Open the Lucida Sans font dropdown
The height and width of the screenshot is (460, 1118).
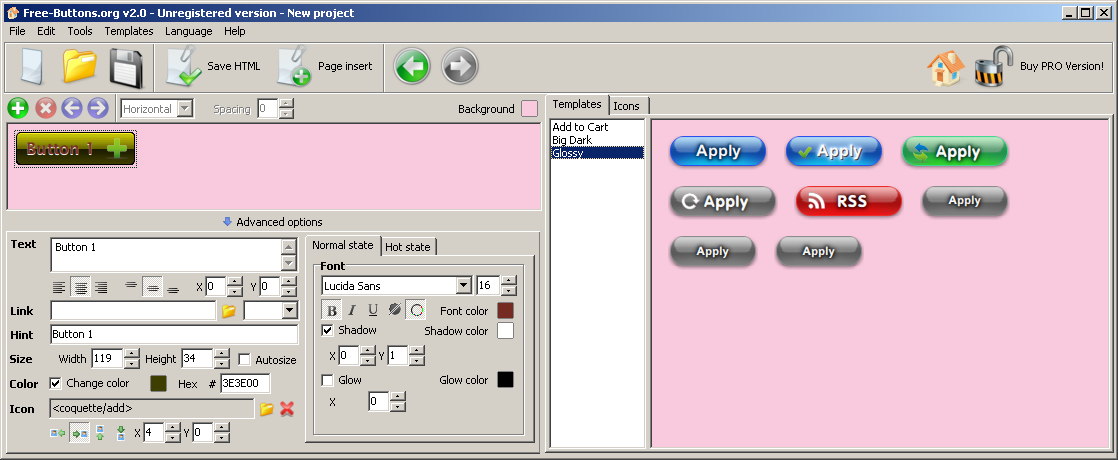pos(463,286)
